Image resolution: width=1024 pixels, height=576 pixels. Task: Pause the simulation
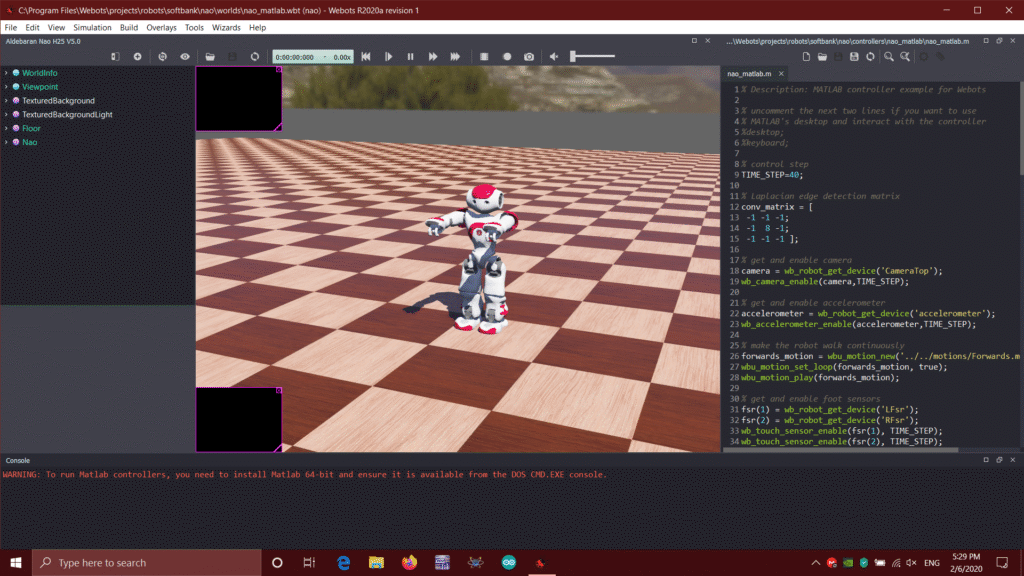click(410, 57)
